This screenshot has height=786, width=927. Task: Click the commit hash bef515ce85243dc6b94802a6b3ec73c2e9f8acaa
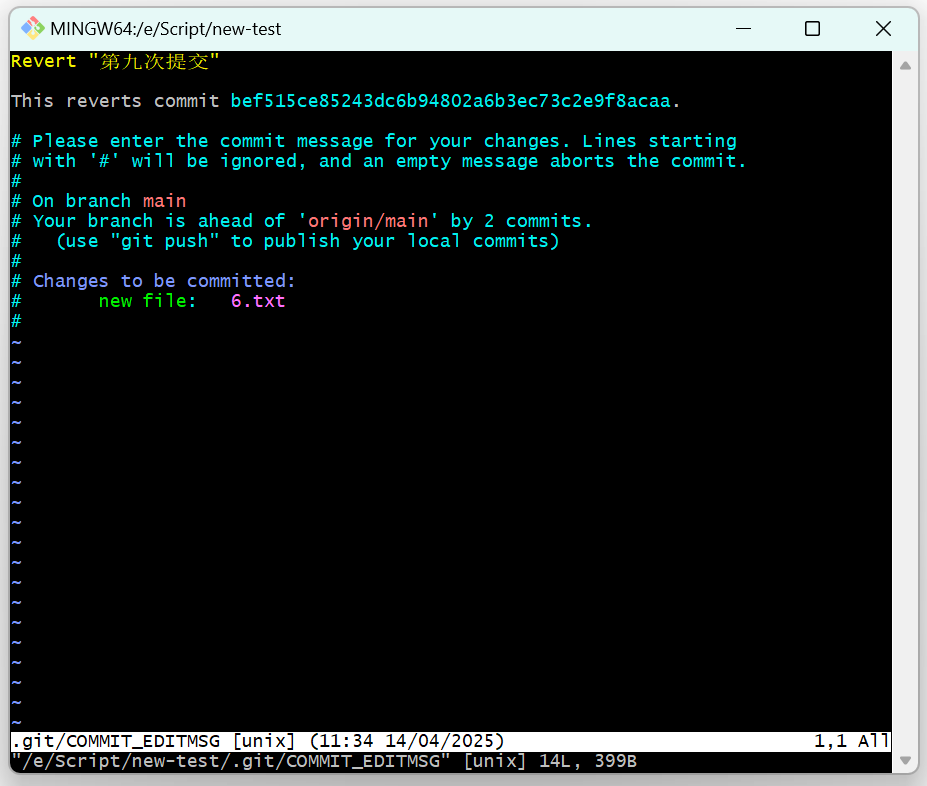450,101
